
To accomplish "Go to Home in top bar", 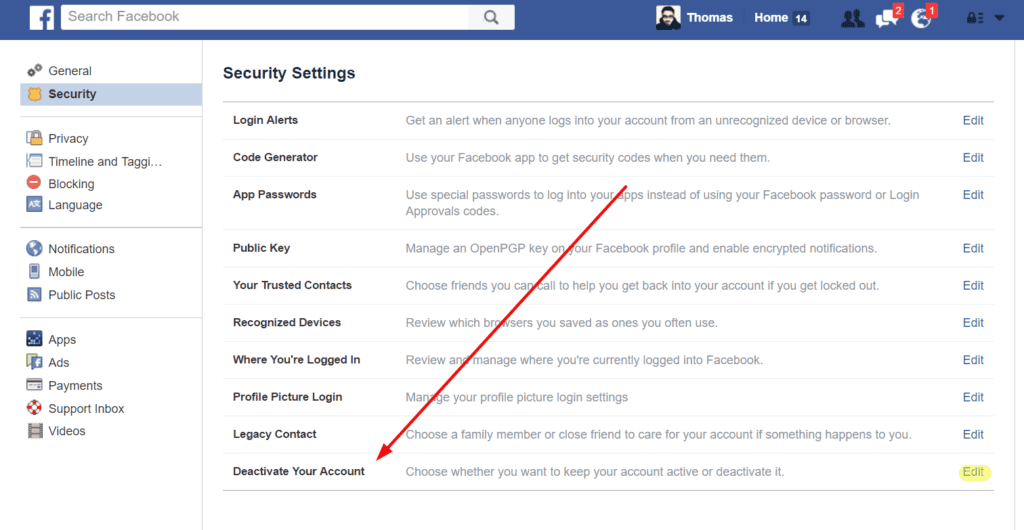I will [771, 18].
